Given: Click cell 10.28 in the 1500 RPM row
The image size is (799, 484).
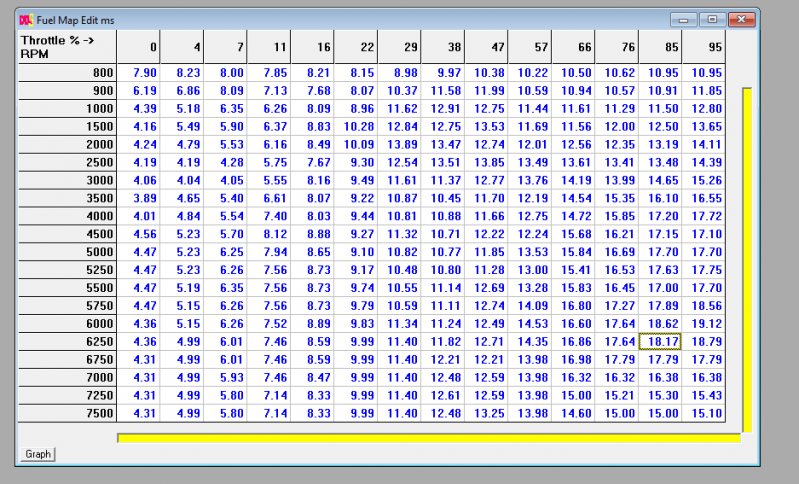Looking at the screenshot, I should click(x=356, y=126).
